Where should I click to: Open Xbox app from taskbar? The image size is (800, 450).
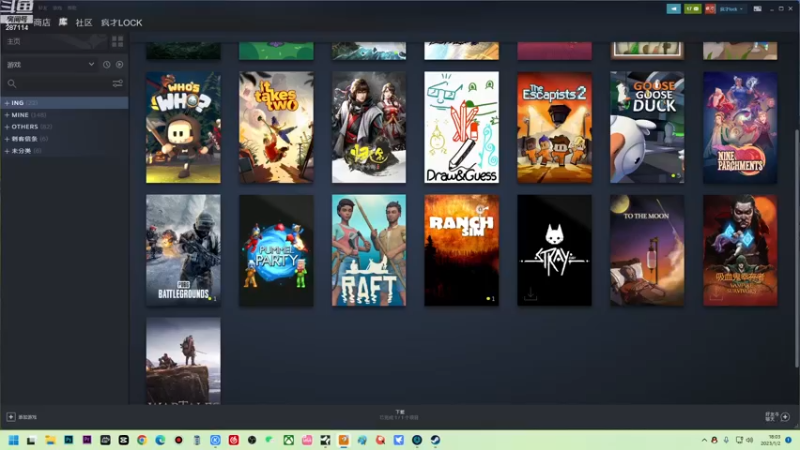click(x=289, y=440)
